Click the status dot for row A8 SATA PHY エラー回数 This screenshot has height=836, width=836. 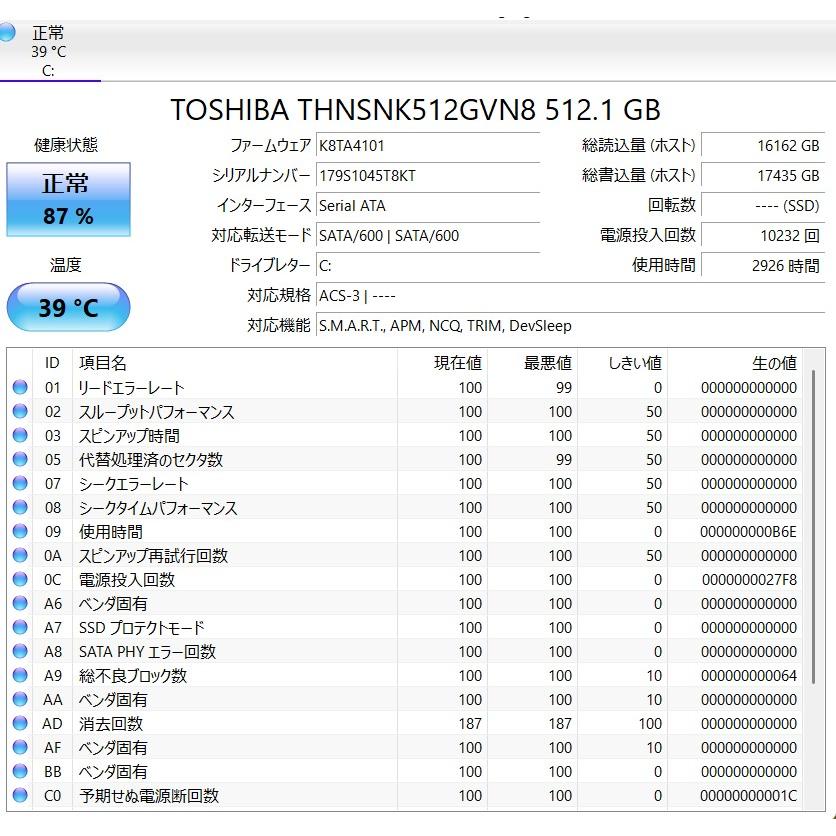click(20, 651)
